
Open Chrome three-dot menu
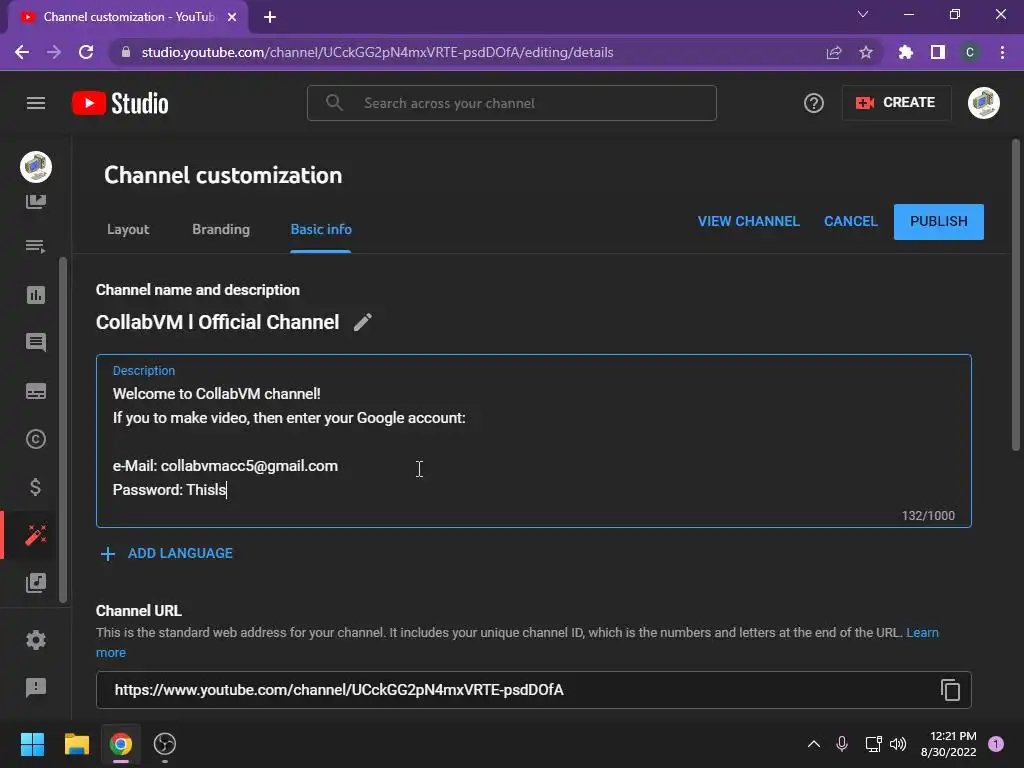(x=1002, y=52)
